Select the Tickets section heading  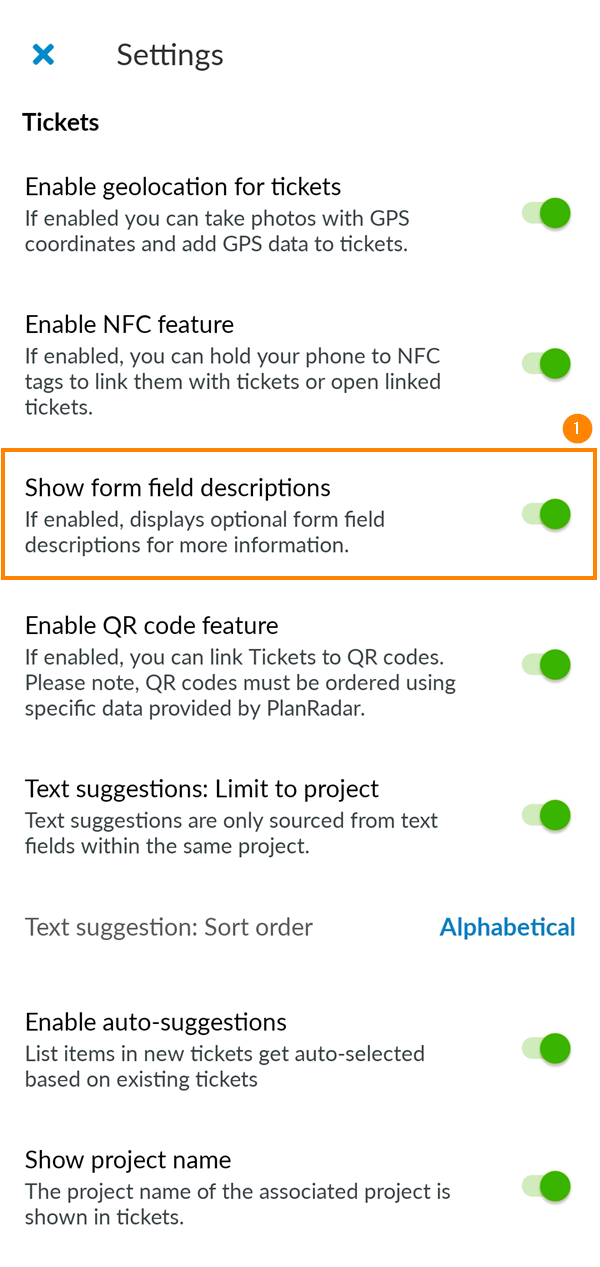click(x=60, y=122)
